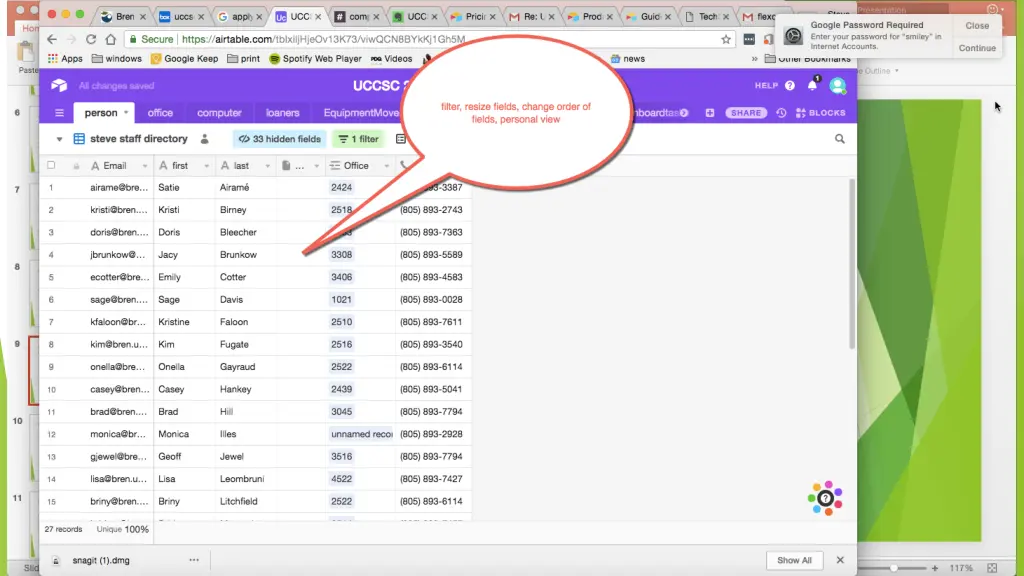This screenshot has height=576, width=1024.
Task: Open the person tab dropdown arrow
Action: pos(126,112)
